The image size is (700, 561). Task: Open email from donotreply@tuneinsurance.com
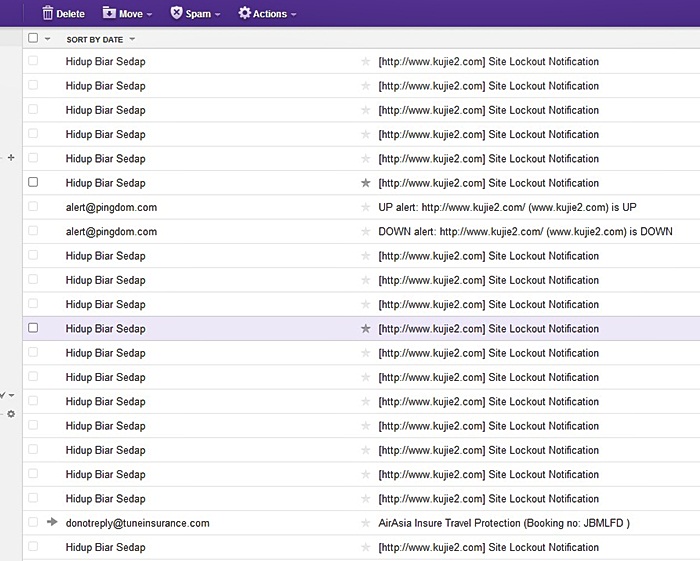137,523
